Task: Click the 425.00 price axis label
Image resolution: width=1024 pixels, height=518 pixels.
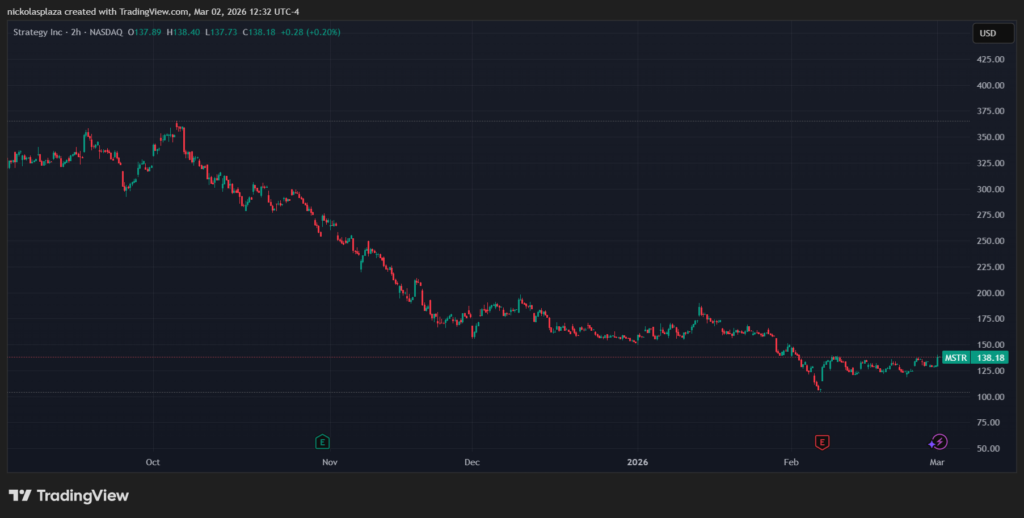Action: [989, 59]
